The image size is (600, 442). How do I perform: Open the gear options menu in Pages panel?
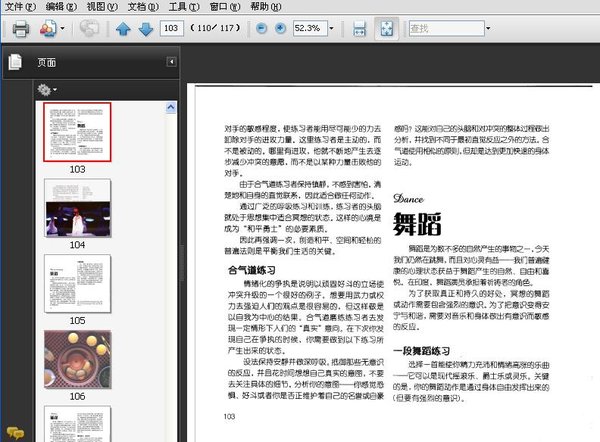click(x=46, y=90)
